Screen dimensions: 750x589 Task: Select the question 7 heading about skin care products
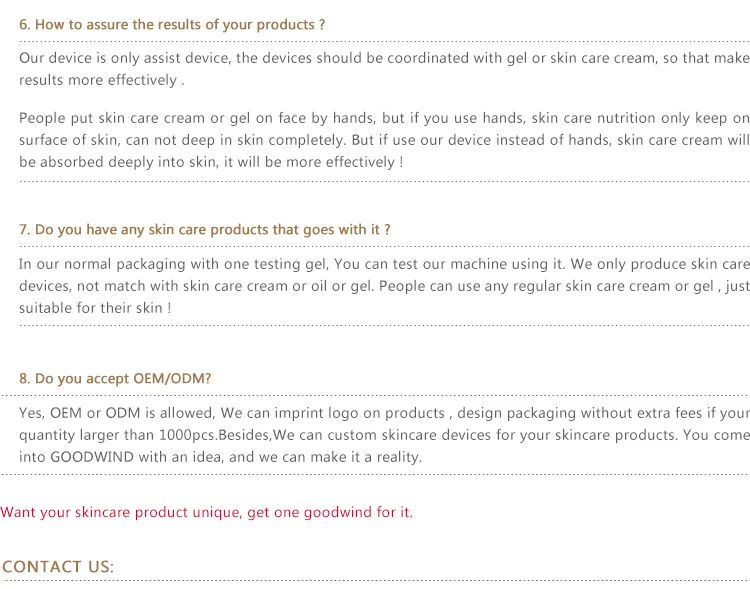coord(205,229)
